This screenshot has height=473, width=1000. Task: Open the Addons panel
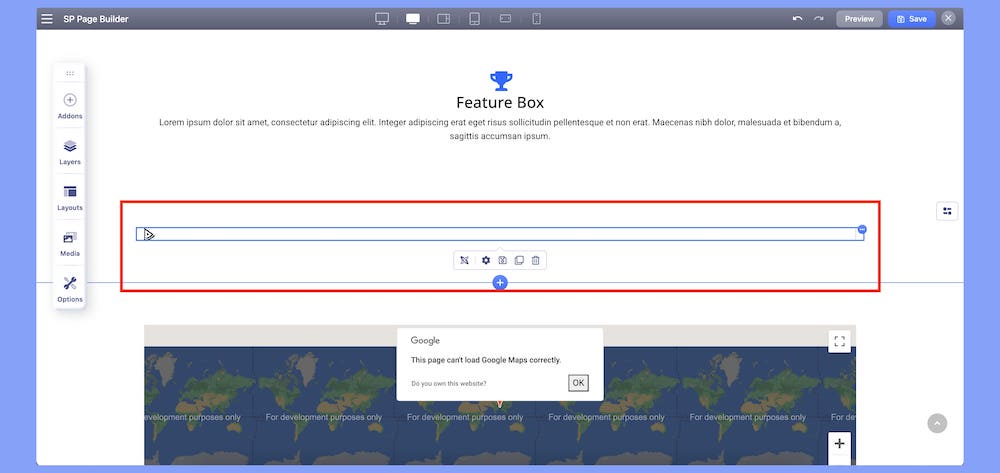(70, 105)
